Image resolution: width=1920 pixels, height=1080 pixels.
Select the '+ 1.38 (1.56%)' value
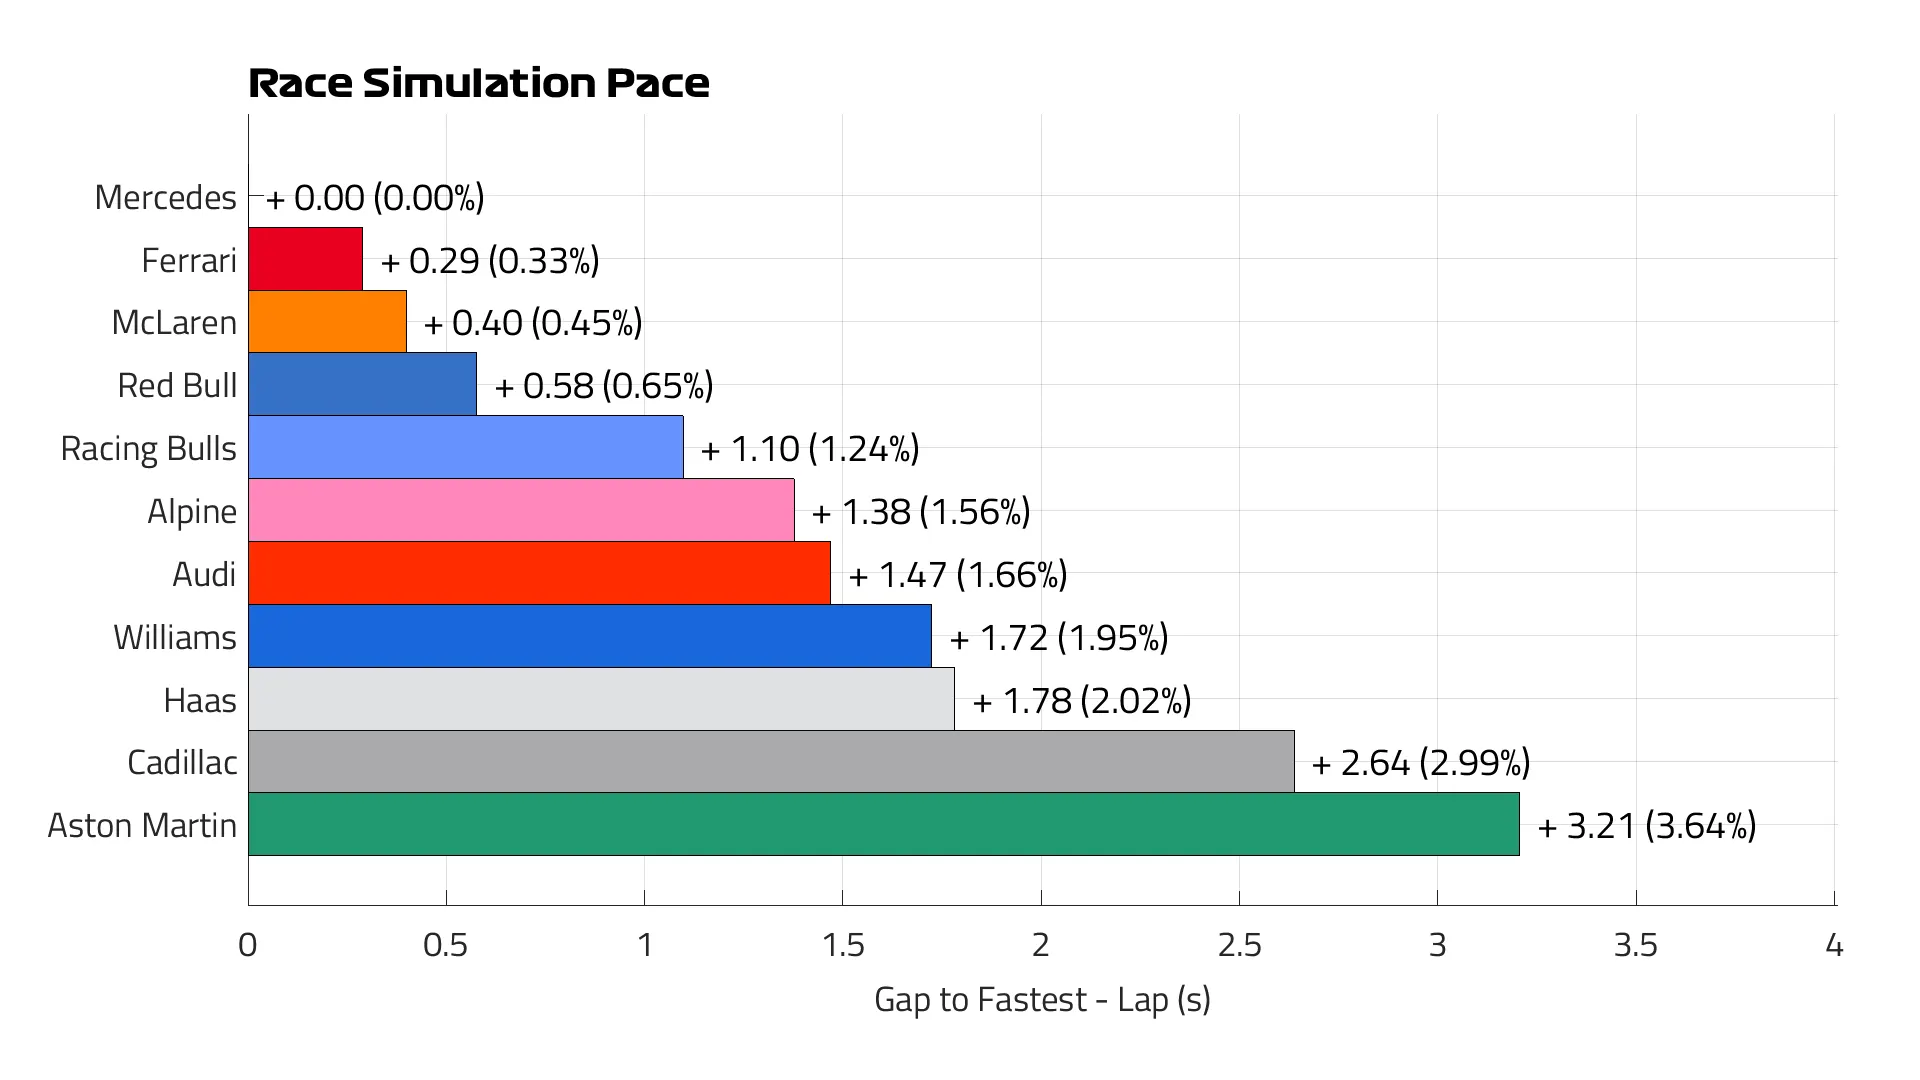pos(921,512)
